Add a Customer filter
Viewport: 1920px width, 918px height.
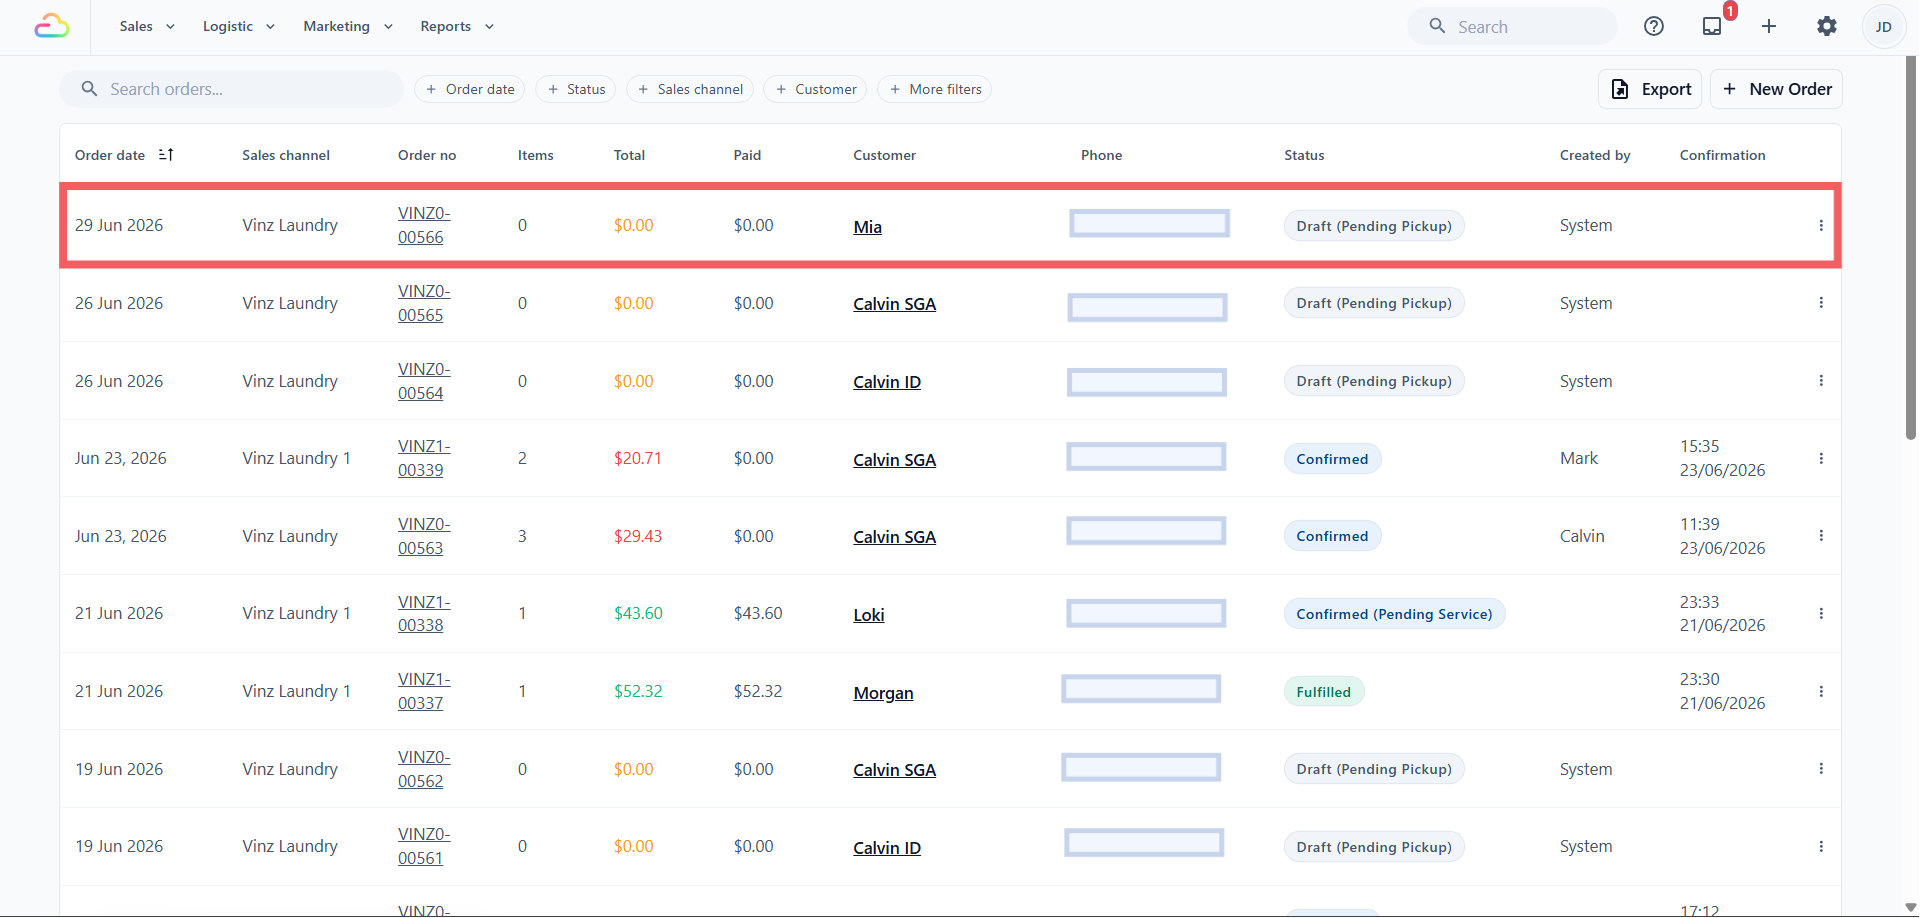(x=816, y=89)
